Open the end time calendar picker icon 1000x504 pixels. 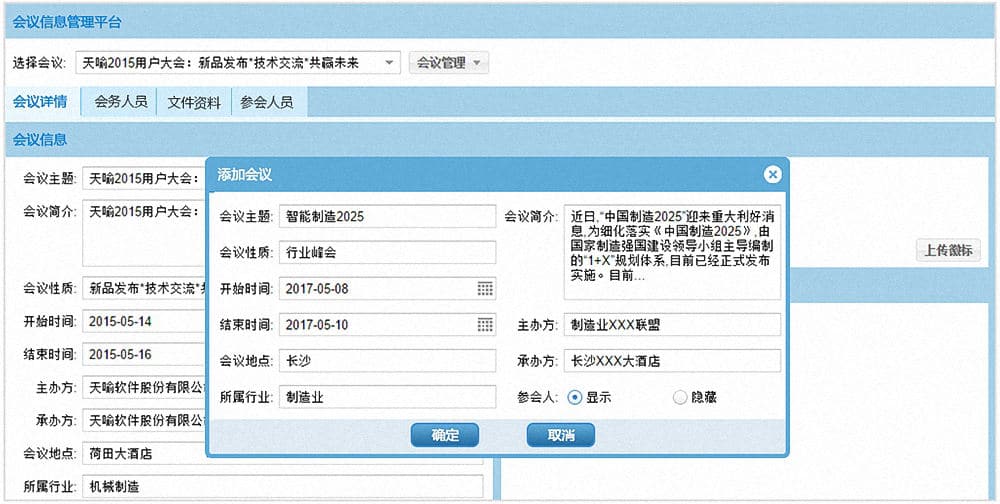coord(485,325)
